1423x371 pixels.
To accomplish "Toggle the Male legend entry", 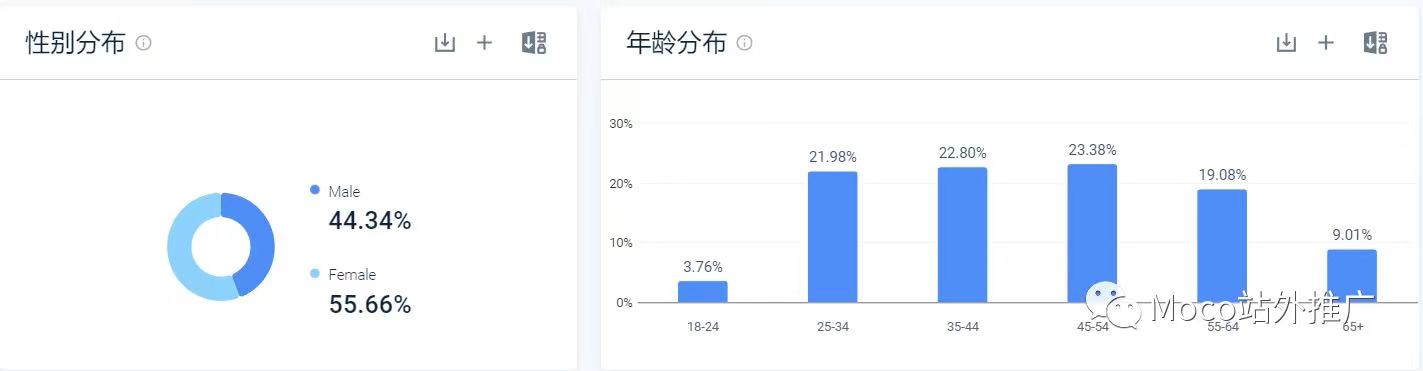I will coord(344,191).
